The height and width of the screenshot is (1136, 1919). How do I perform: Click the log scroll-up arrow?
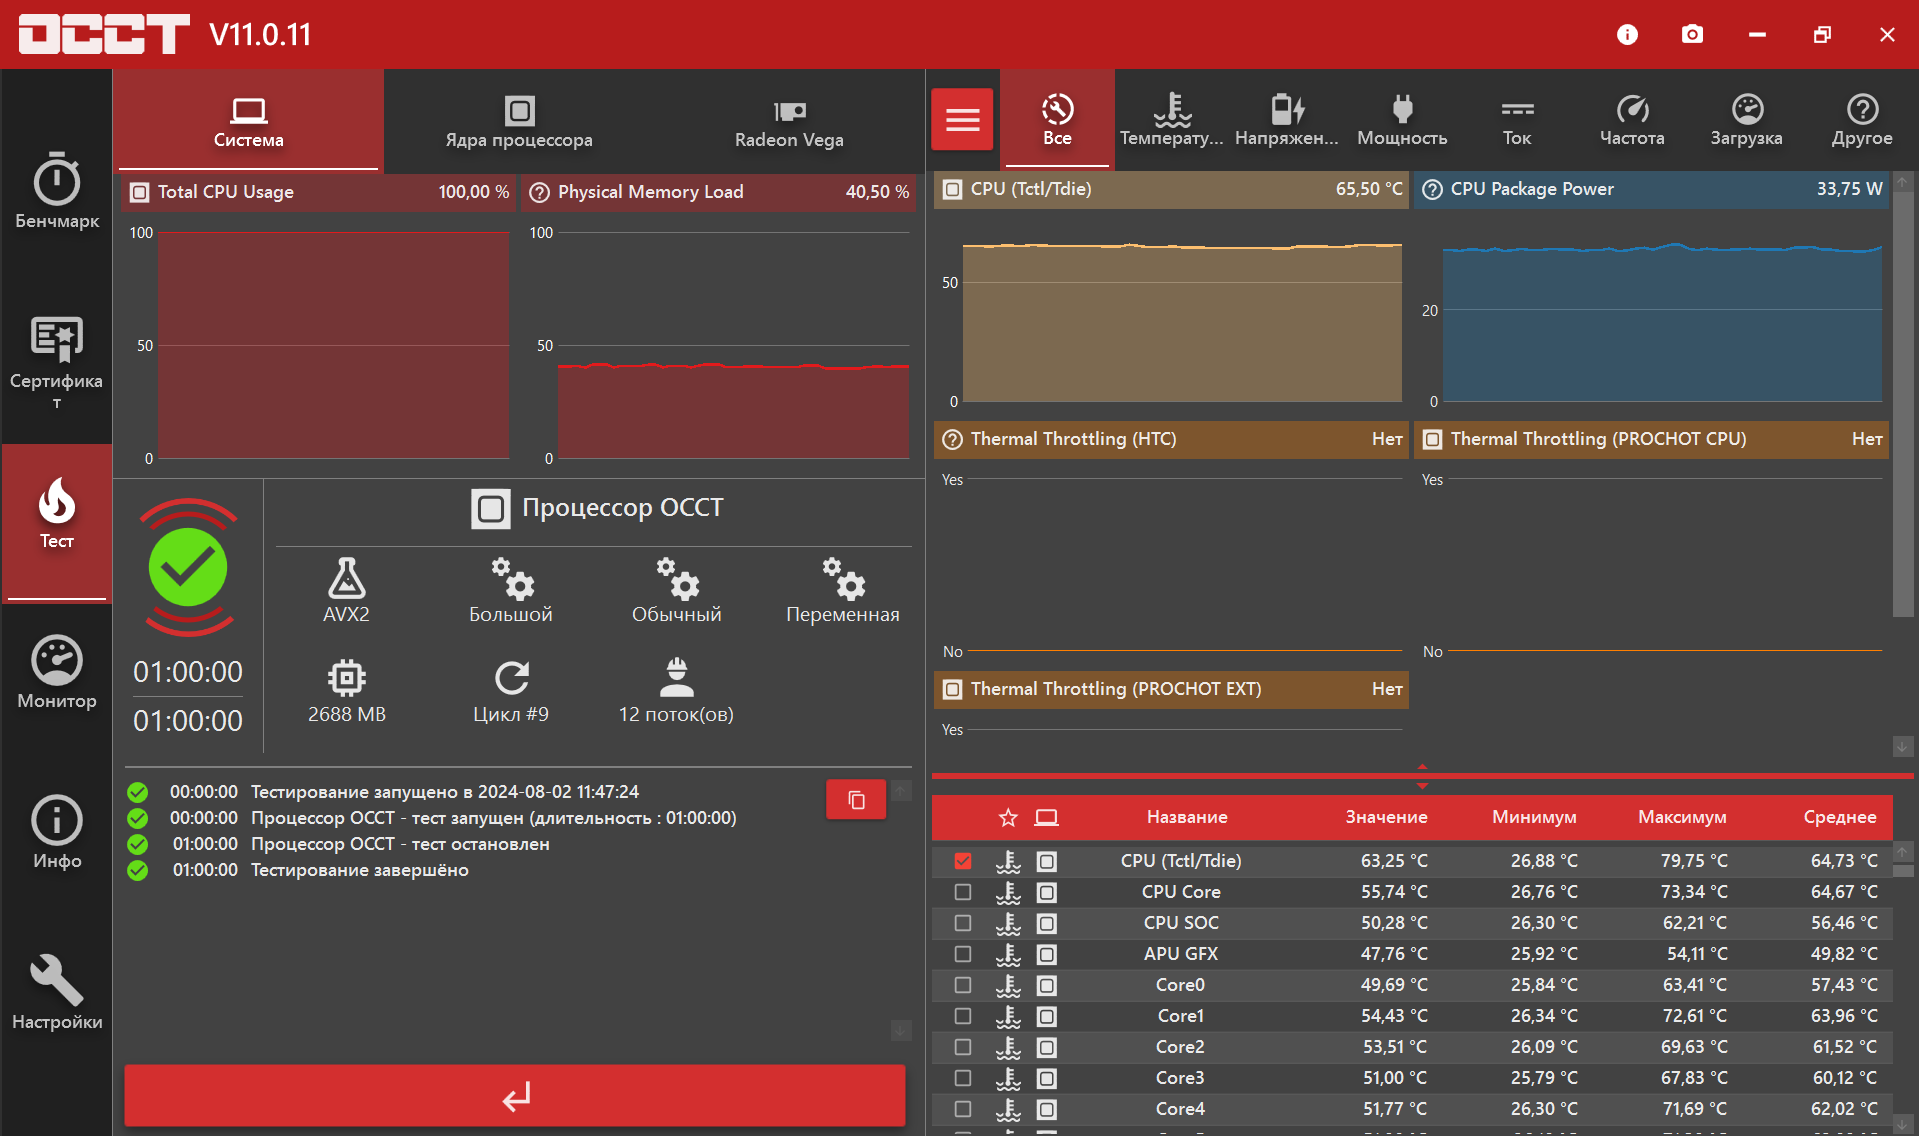(901, 791)
